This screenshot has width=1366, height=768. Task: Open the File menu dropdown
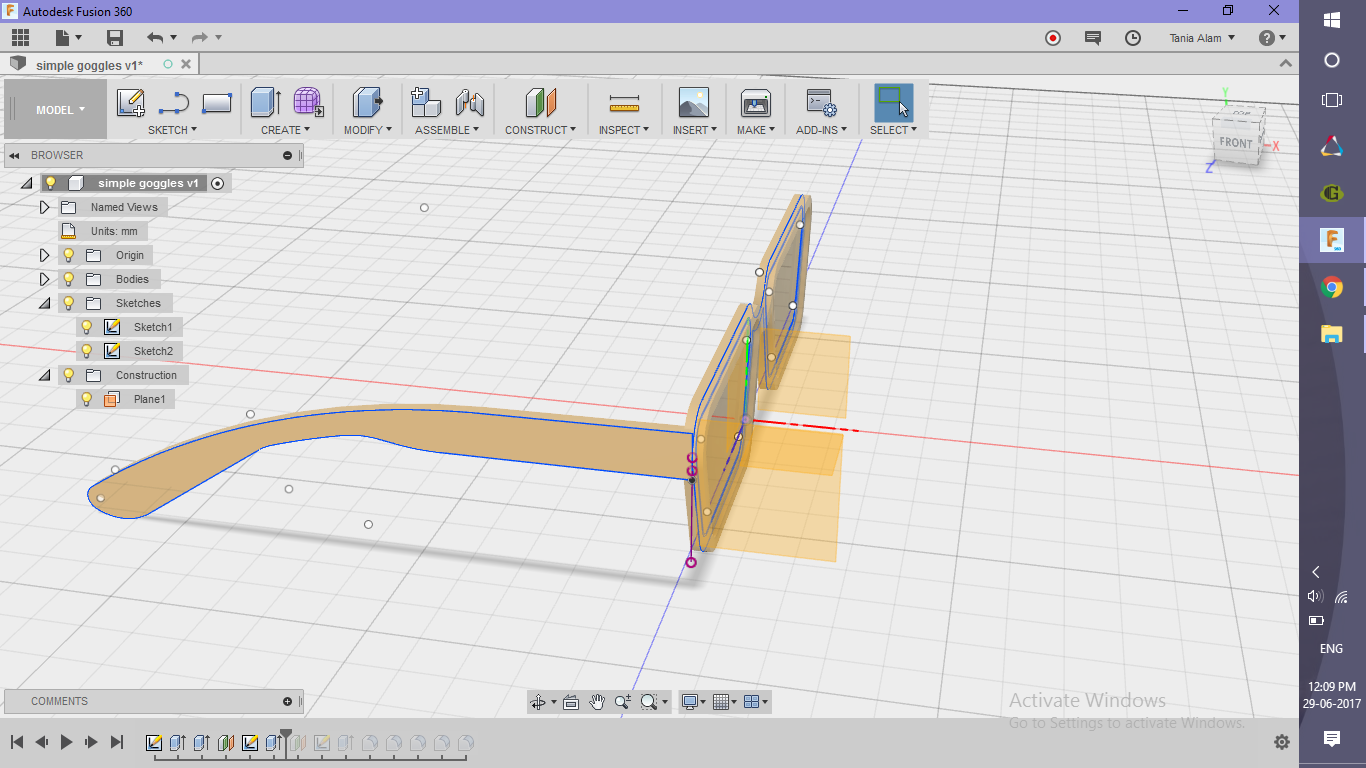pos(69,38)
